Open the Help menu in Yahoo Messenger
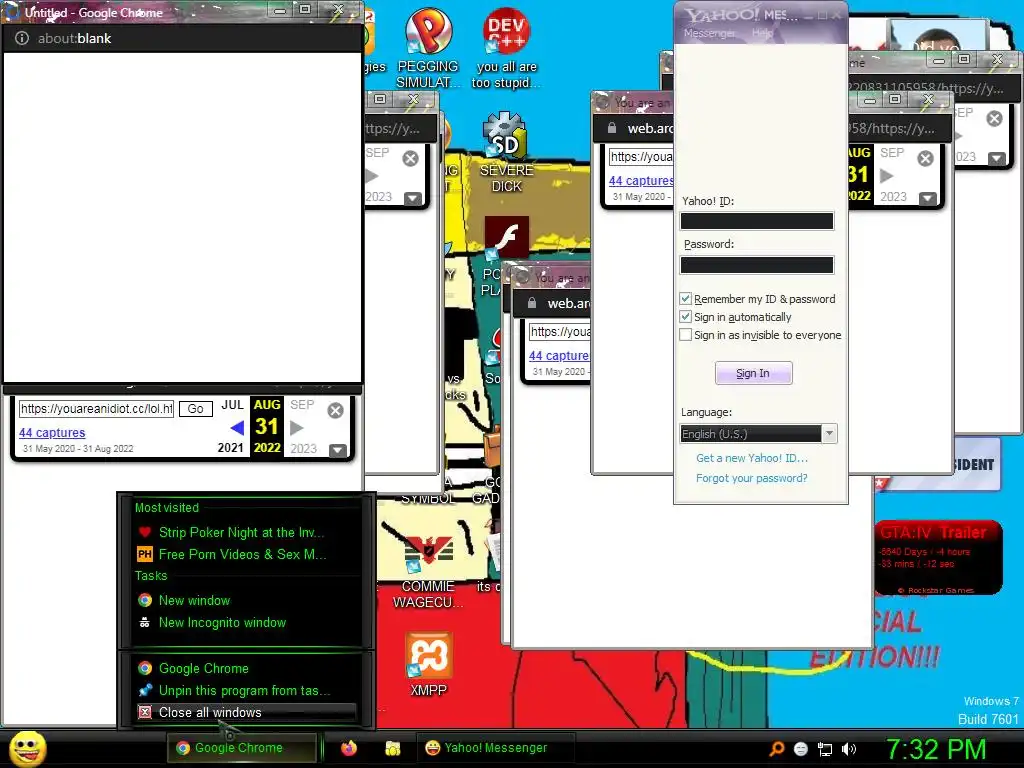1024x768 pixels. pos(761,33)
